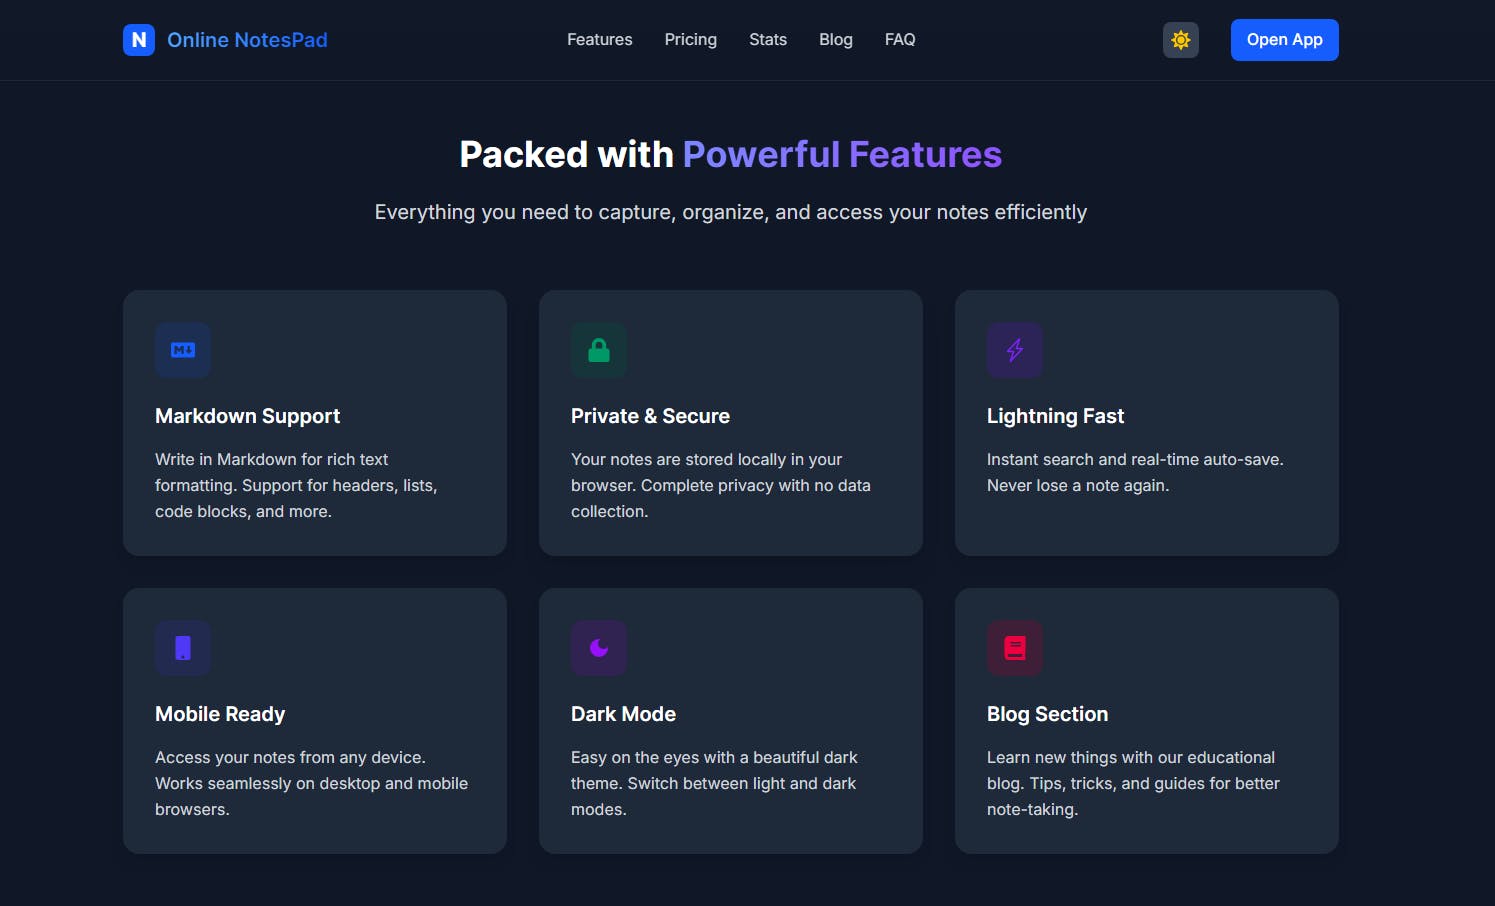The width and height of the screenshot is (1495, 906).
Task: Go to the Pricing nav item
Action: coord(691,40)
